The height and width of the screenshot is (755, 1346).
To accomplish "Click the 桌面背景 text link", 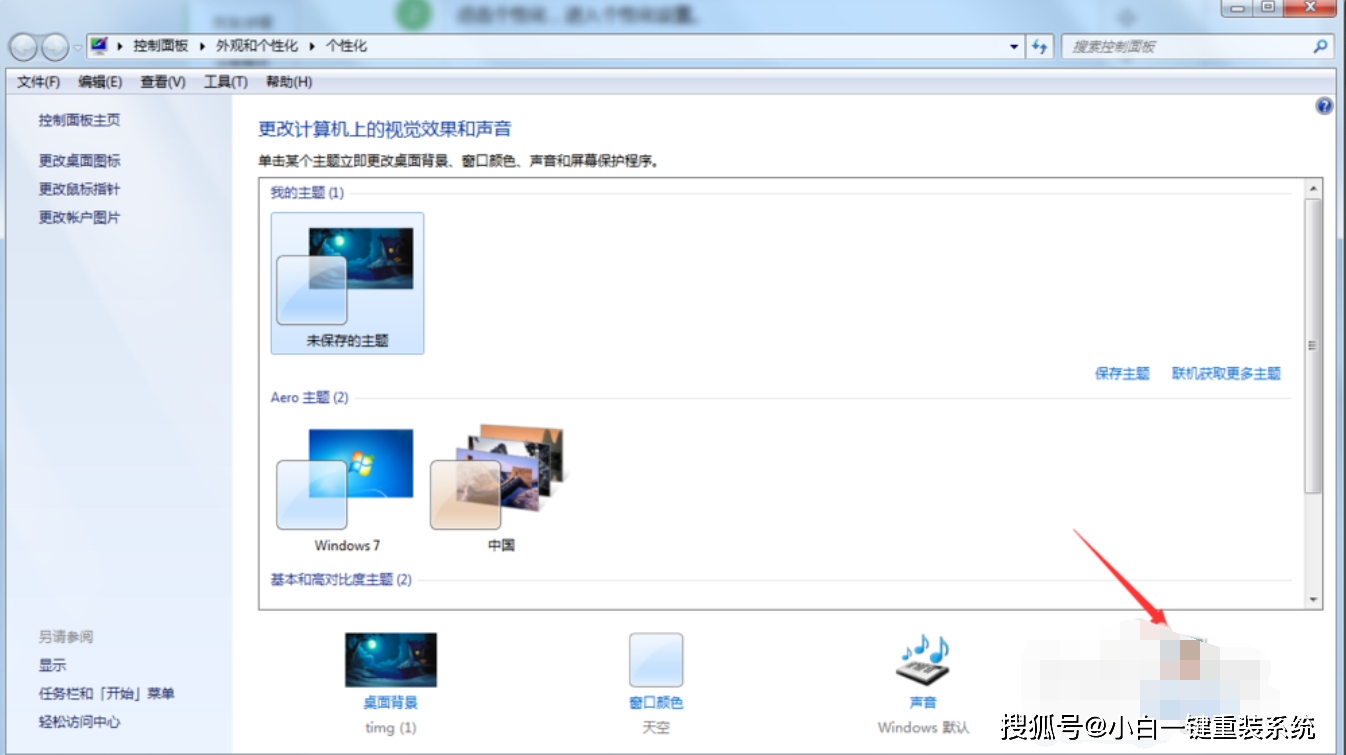I will 390,703.
